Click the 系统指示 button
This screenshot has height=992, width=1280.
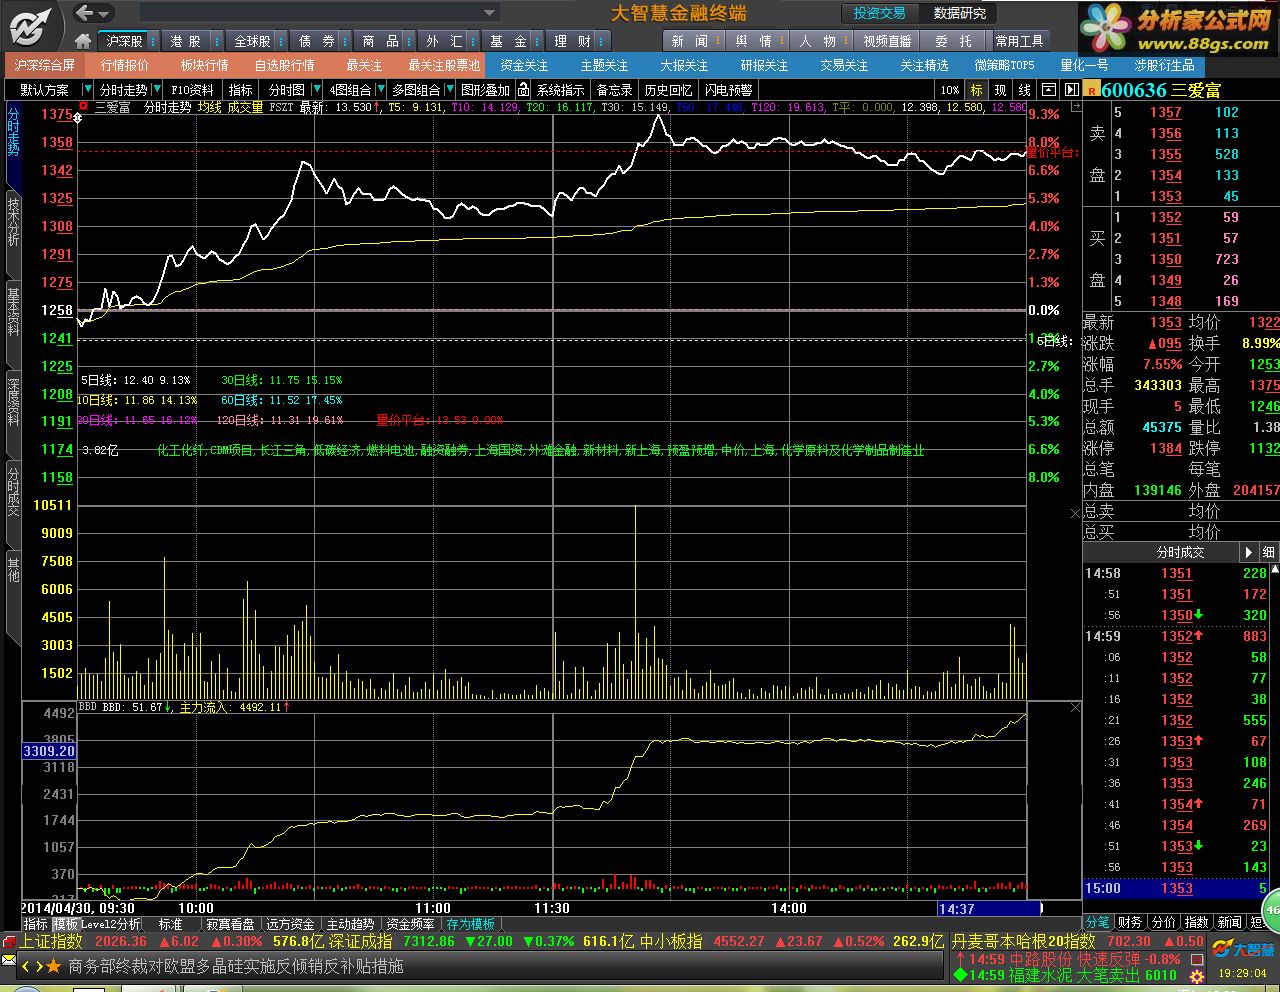click(x=560, y=90)
